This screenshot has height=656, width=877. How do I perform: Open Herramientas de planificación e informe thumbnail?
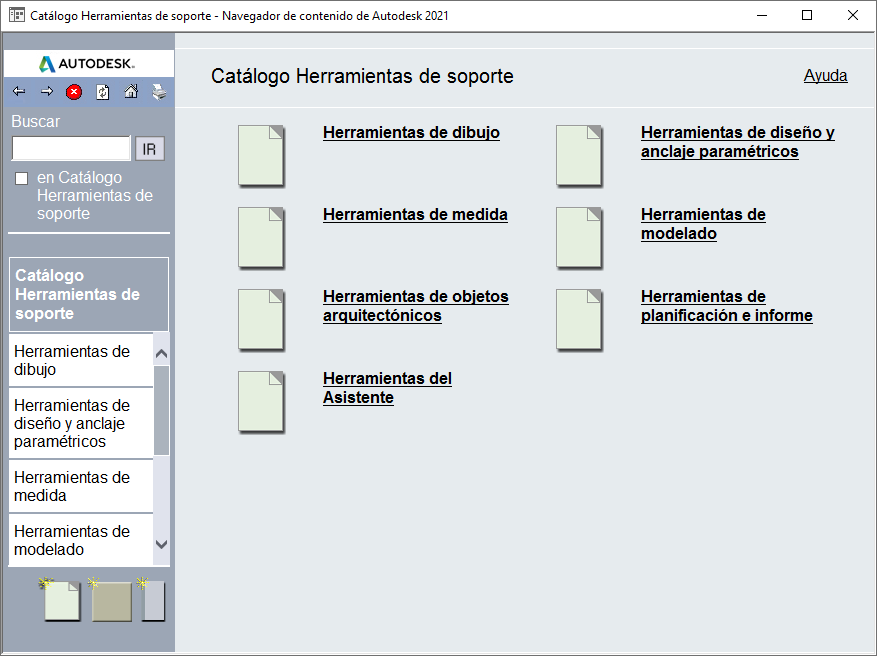coord(579,320)
